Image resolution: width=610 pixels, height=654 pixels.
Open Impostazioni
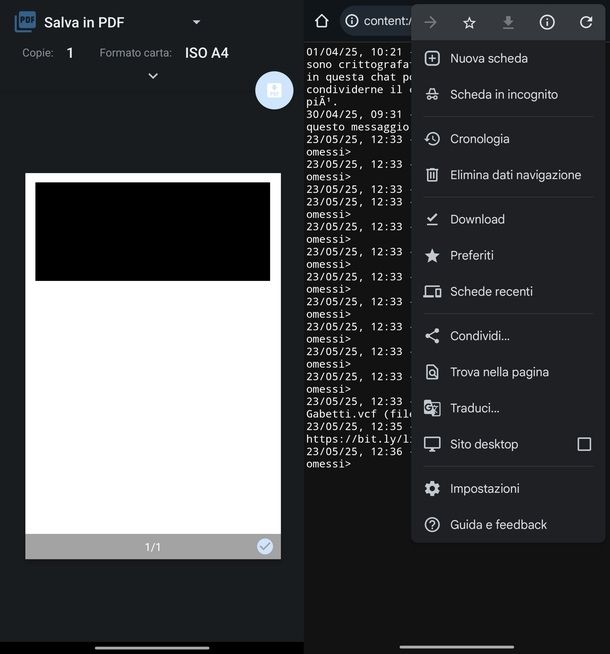508,488
